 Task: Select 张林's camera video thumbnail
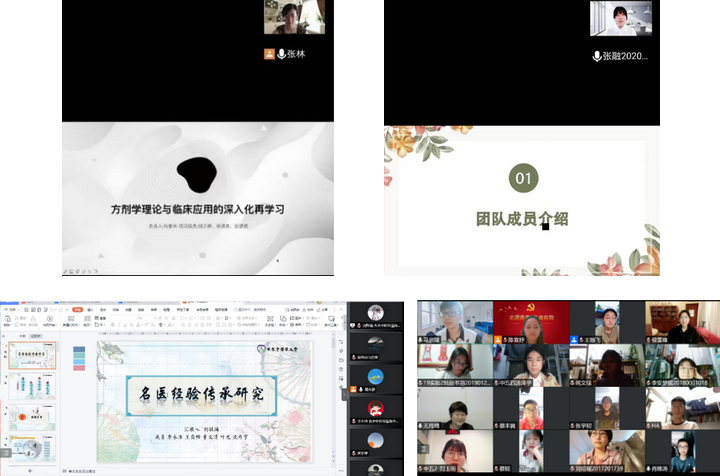click(x=294, y=18)
